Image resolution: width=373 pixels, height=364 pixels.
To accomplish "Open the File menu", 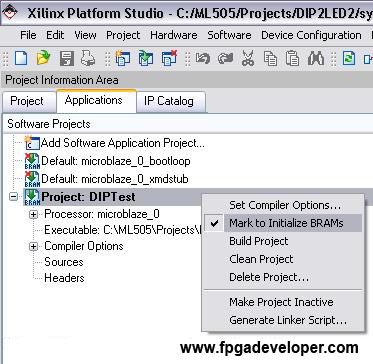I will [x=28, y=35].
